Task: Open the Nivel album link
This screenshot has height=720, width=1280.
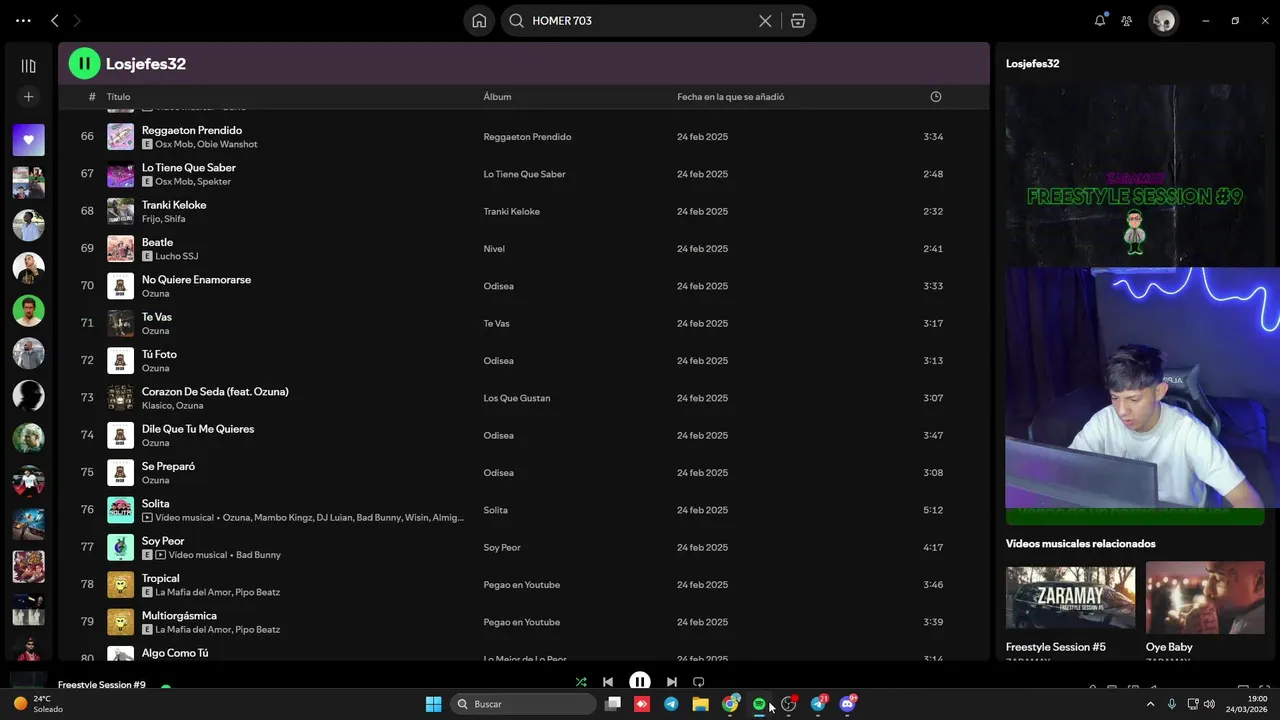Action: click(494, 249)
